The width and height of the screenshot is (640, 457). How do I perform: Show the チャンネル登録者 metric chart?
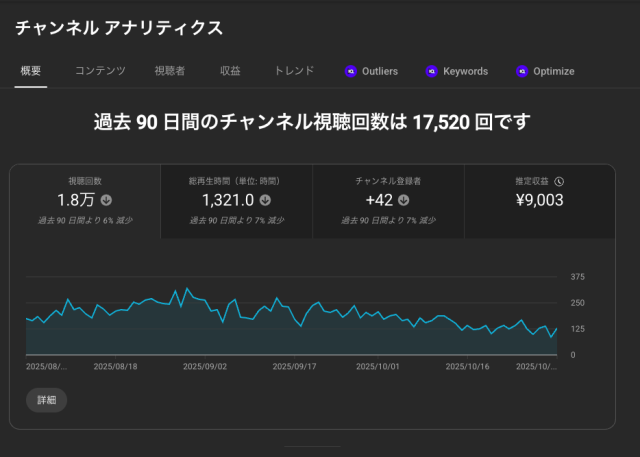click(388, 201)
